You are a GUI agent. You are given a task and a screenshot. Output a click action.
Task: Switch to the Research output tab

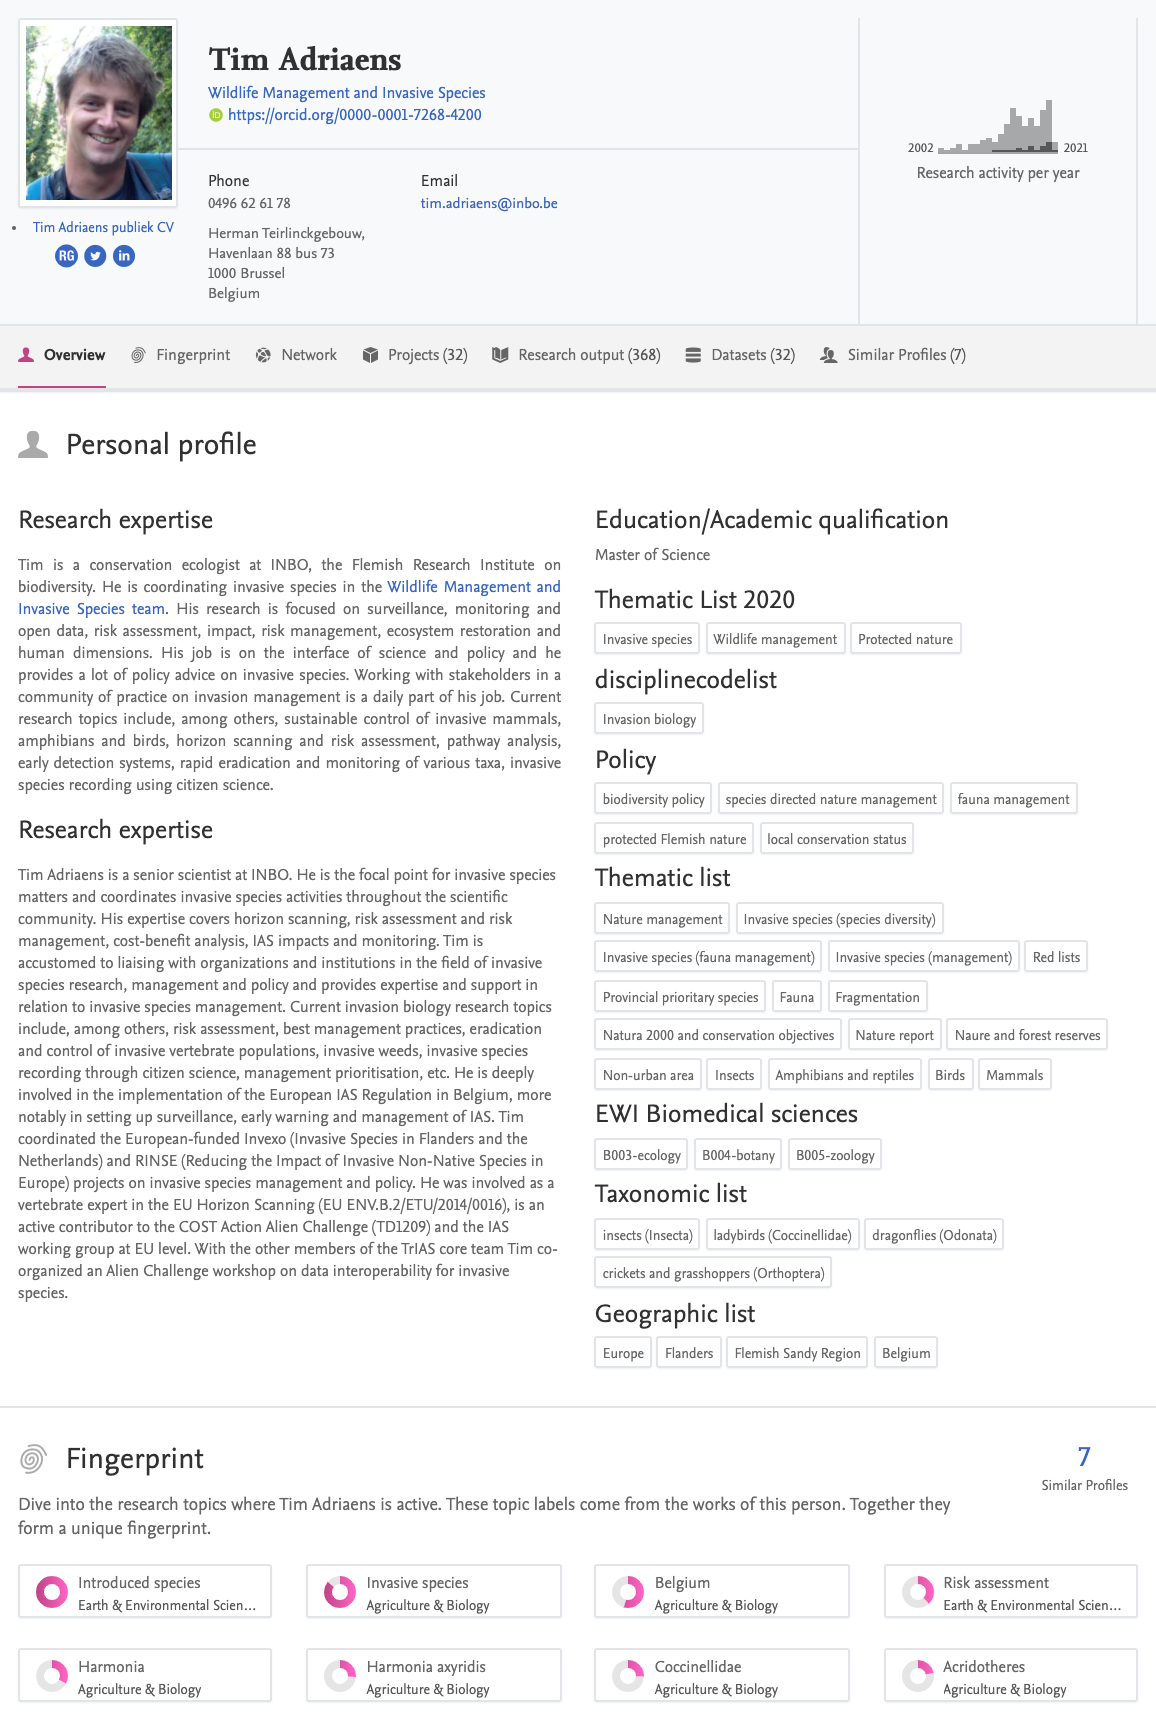588,355
